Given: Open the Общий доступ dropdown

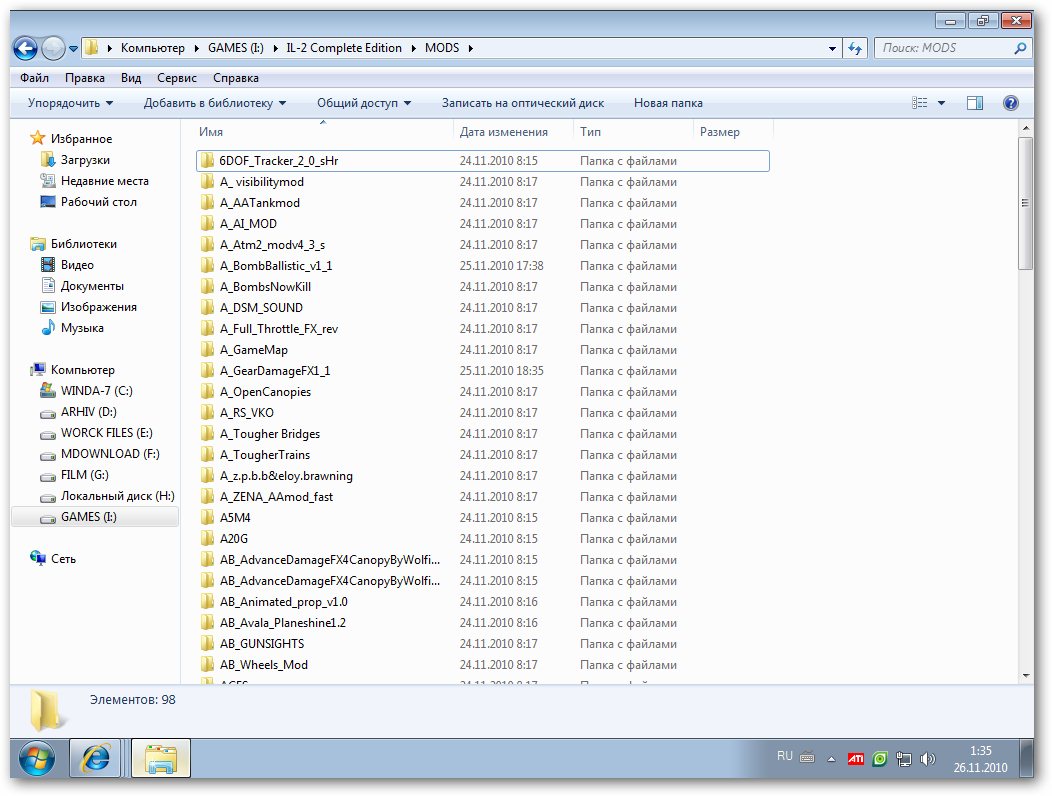Looking at the screenshot, I should pyautogui.click(x=364, y=103).
